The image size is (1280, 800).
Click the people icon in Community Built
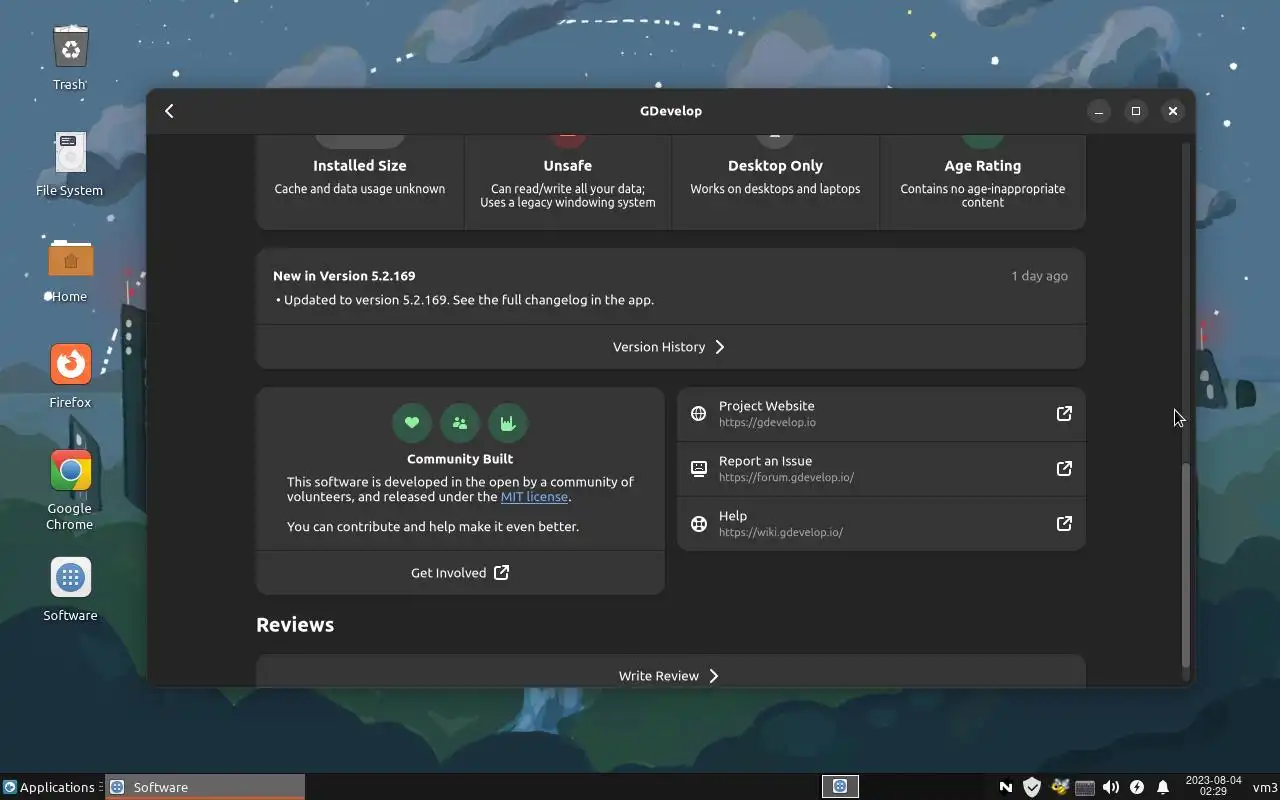(460, 423)
